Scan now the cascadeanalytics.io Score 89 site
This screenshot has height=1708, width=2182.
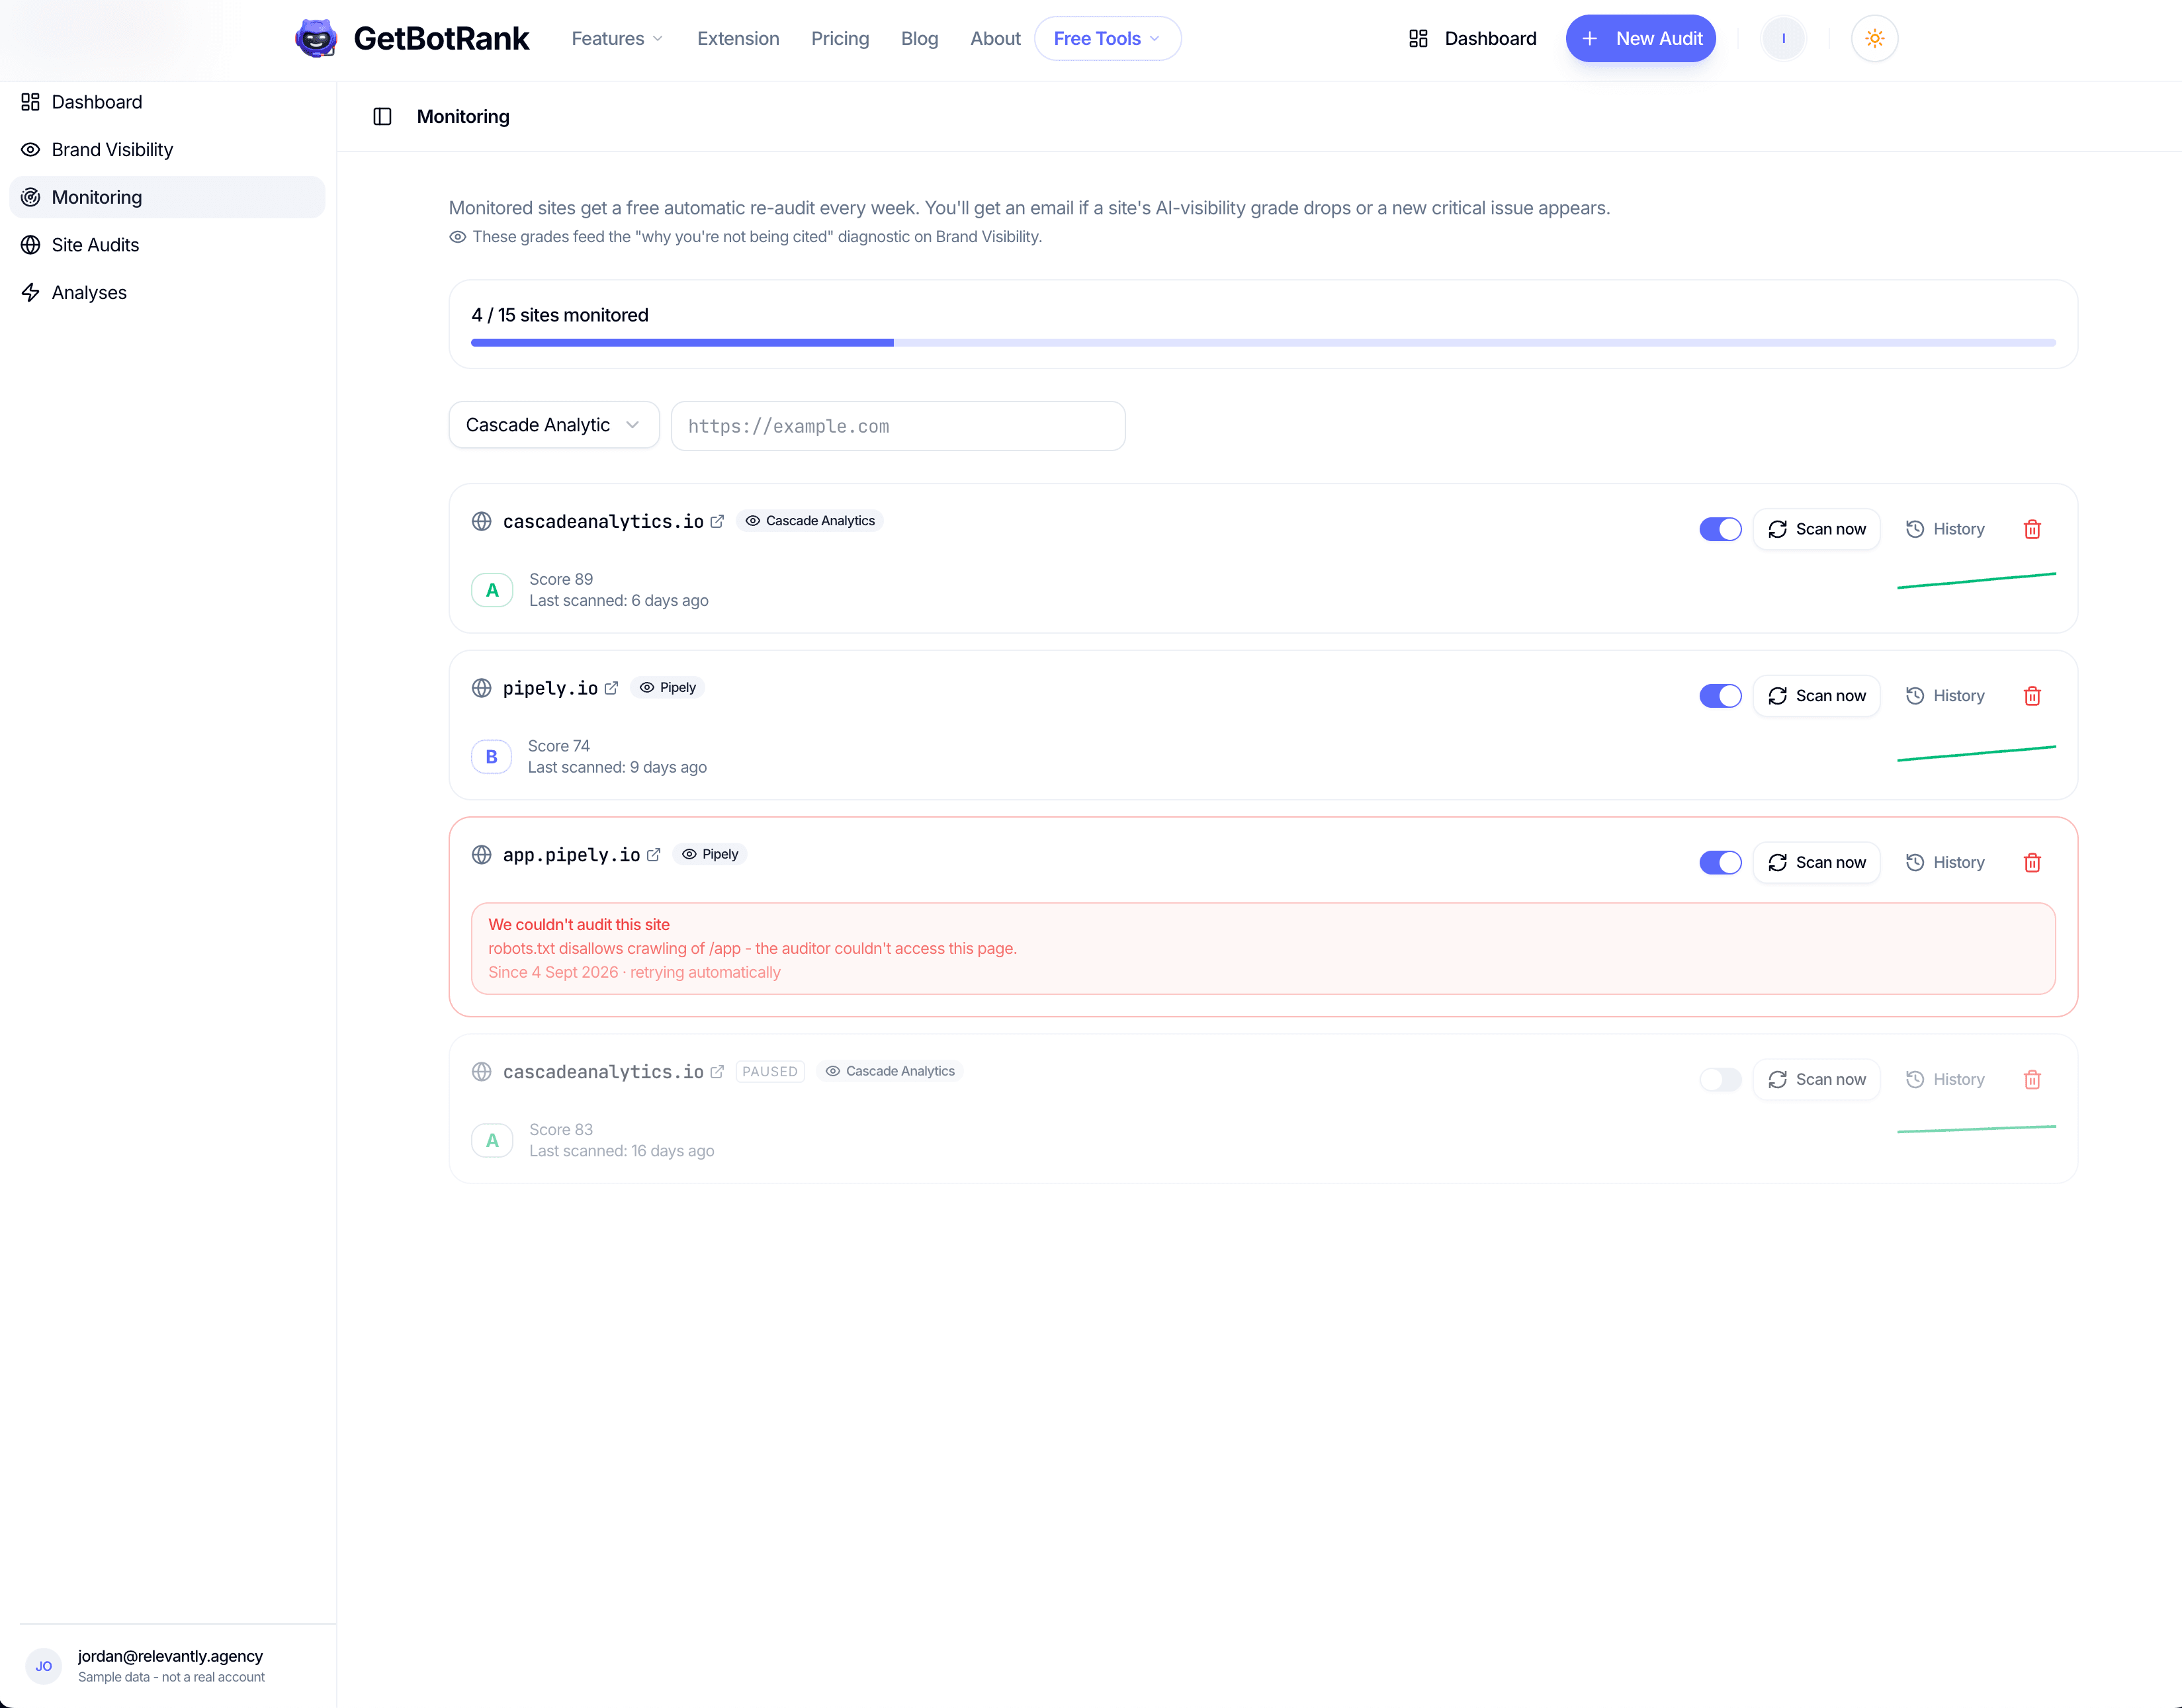click(x=1816, y=529)
